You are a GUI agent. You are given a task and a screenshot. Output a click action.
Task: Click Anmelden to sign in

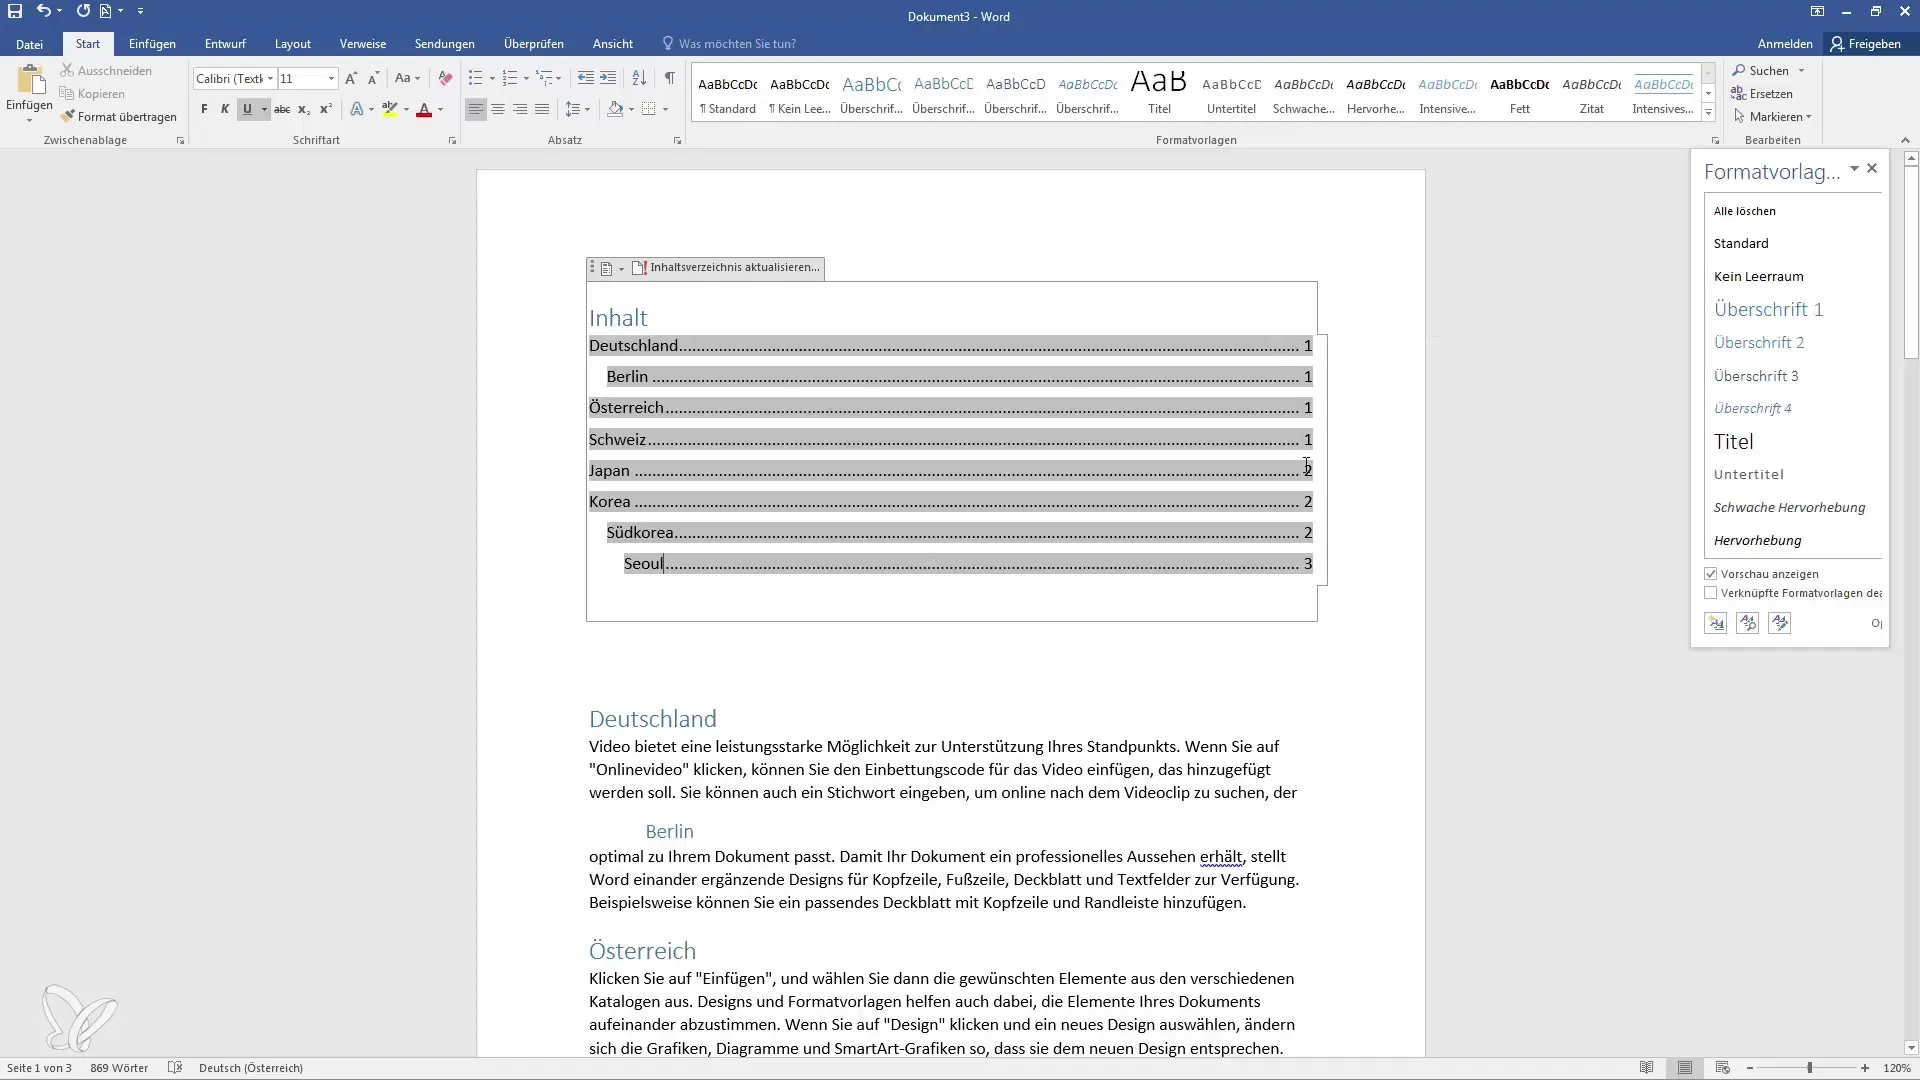point(1785,44)
